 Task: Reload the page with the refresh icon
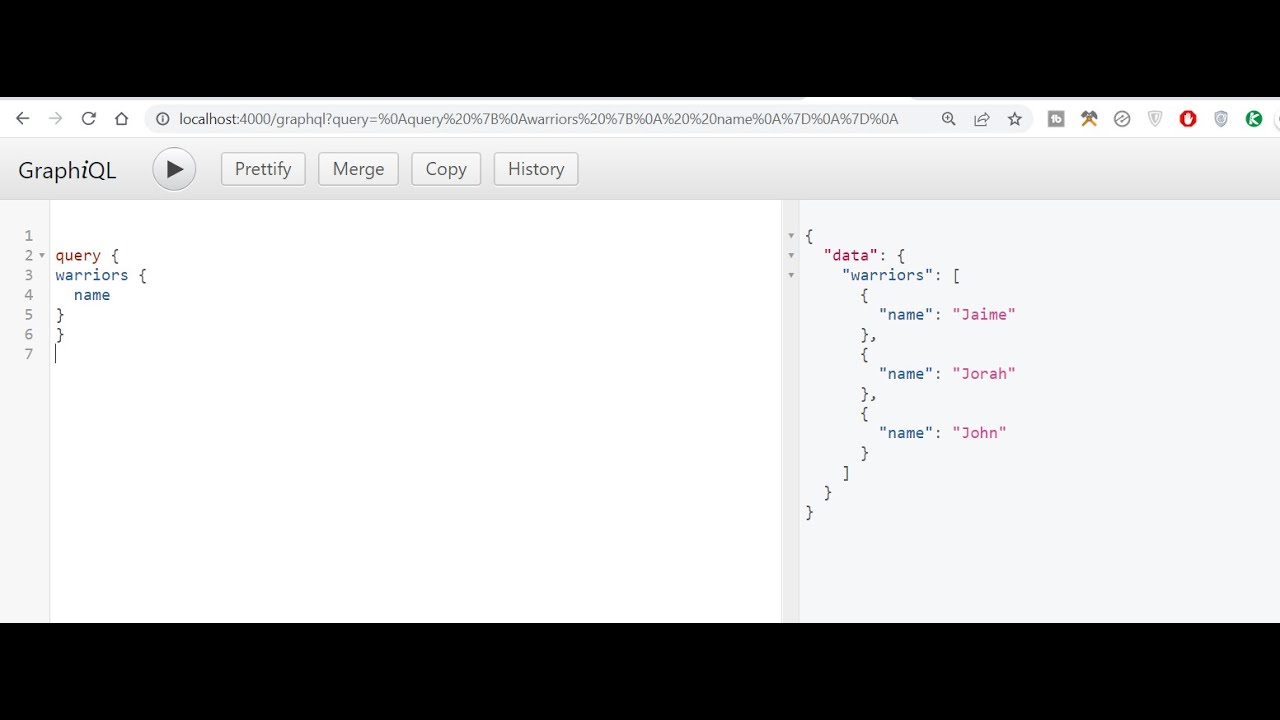(x=89, y=119)
